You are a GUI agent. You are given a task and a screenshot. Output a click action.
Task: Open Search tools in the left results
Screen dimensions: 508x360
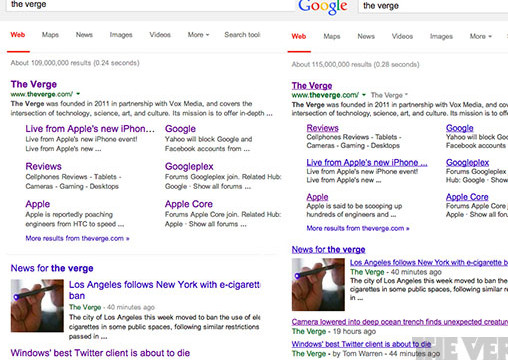[242, 35]
